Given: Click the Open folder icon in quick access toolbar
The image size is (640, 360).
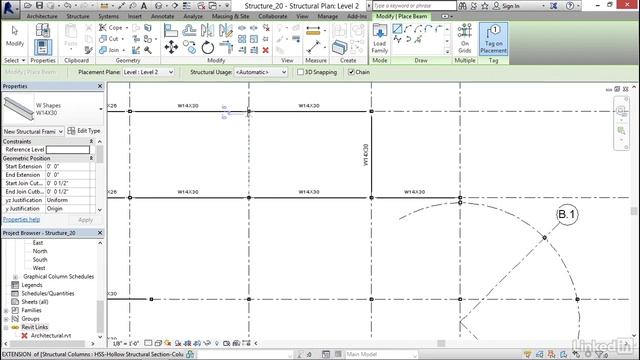Looking at the screenshot, I should tap(28, 6).
